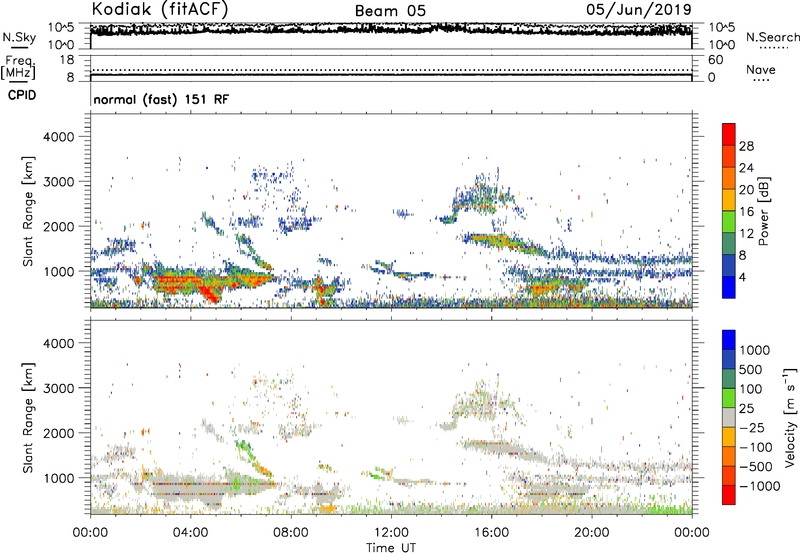Click the '04:00' time axis tick label
800x554 pixels.
coord(190,533)
